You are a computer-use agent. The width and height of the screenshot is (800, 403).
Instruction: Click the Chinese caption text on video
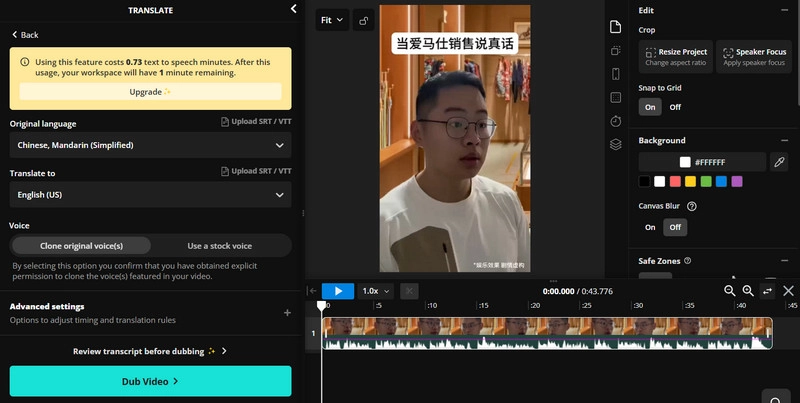455,43
